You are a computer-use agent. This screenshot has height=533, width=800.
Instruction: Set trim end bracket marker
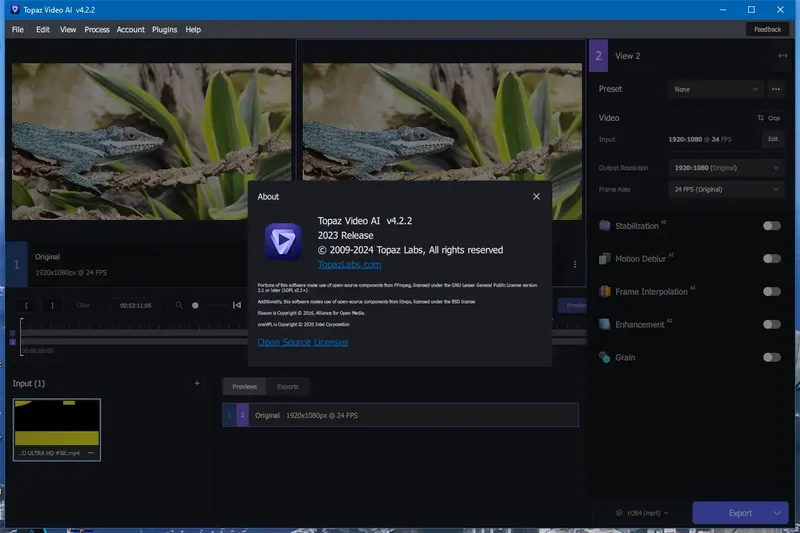[x=52, y=306]
